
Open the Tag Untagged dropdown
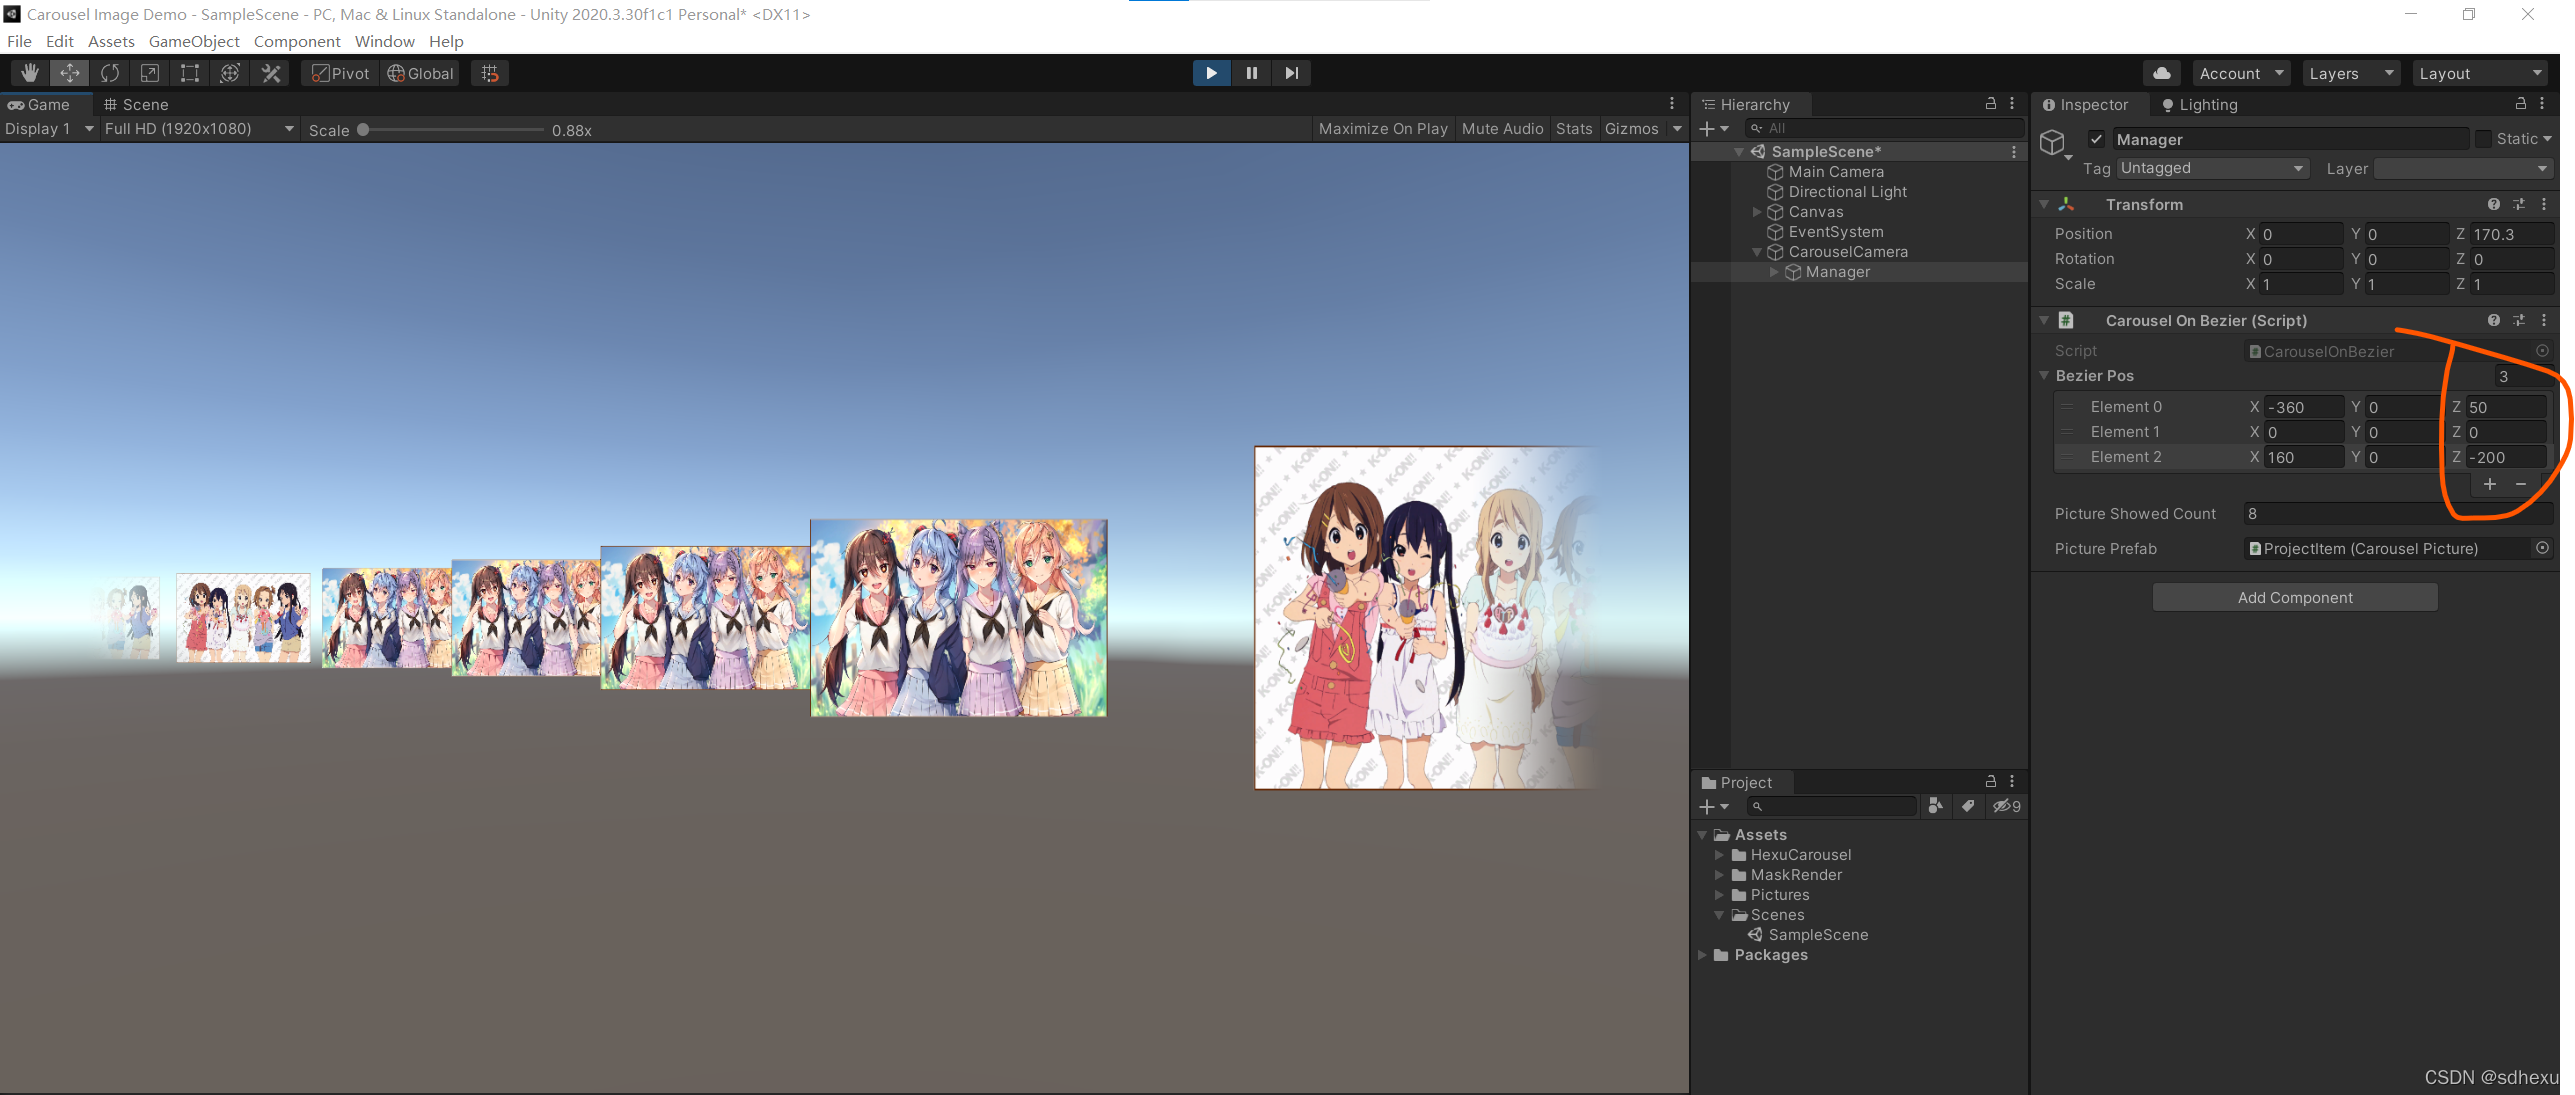click(x=2210, y=168)
